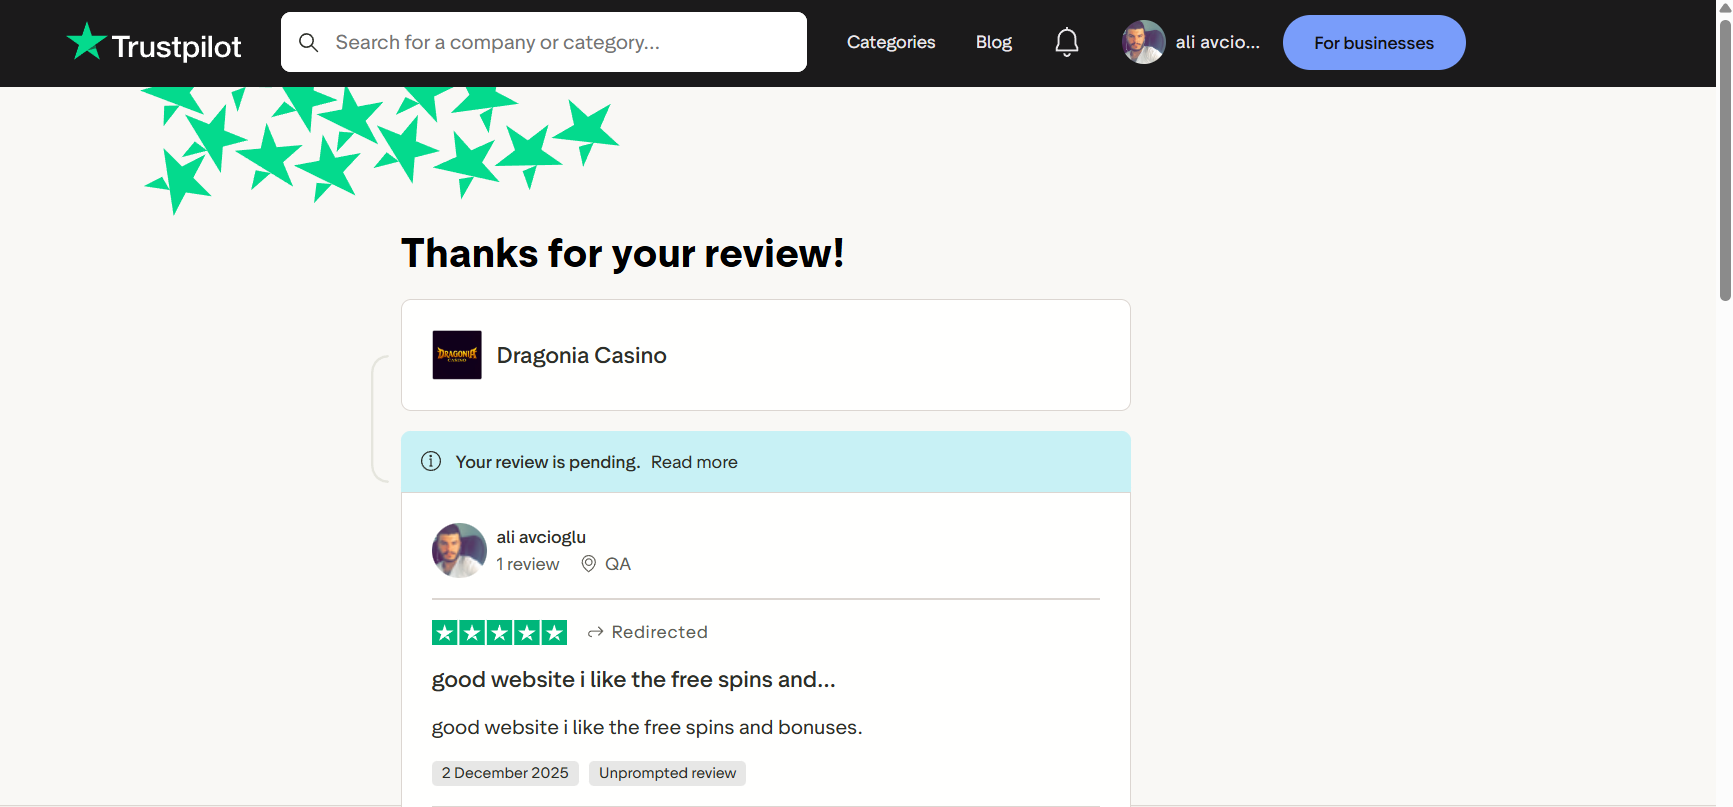Open the ali avcio... account dropdown
1733x807 pixels.
point(1217,42)
